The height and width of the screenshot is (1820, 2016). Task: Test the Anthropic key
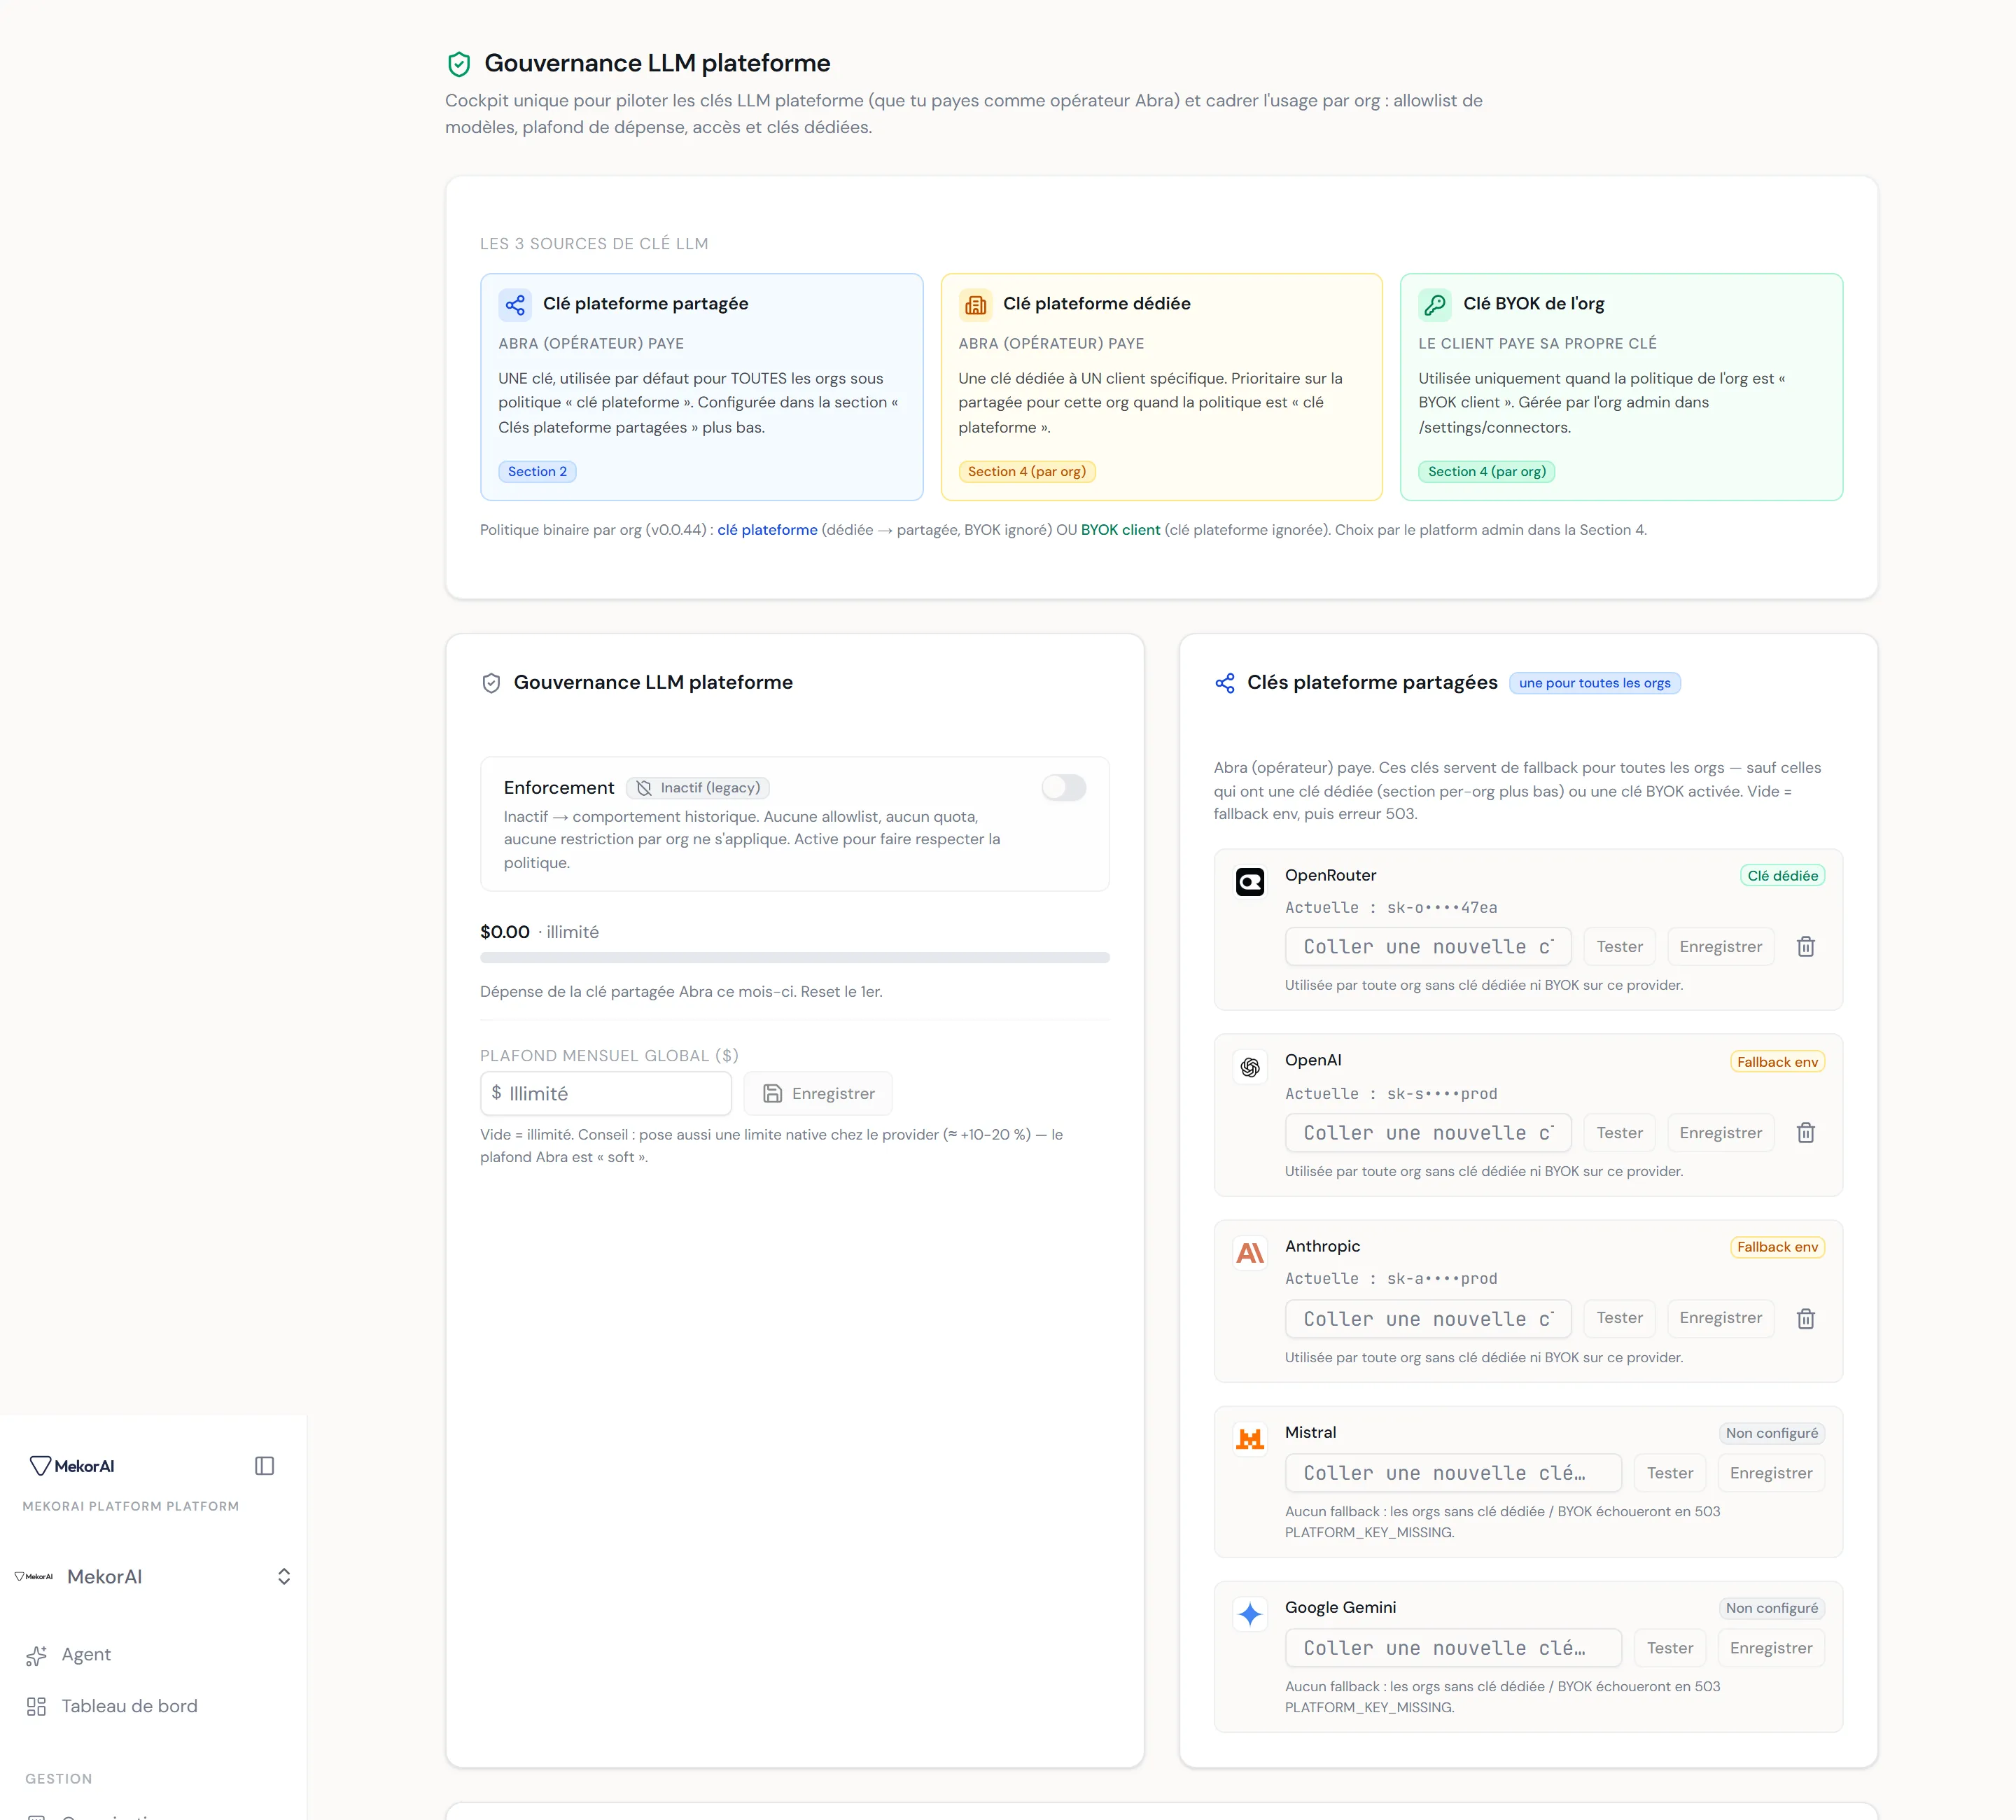pyautogui.click(x=1620, y=1318)
